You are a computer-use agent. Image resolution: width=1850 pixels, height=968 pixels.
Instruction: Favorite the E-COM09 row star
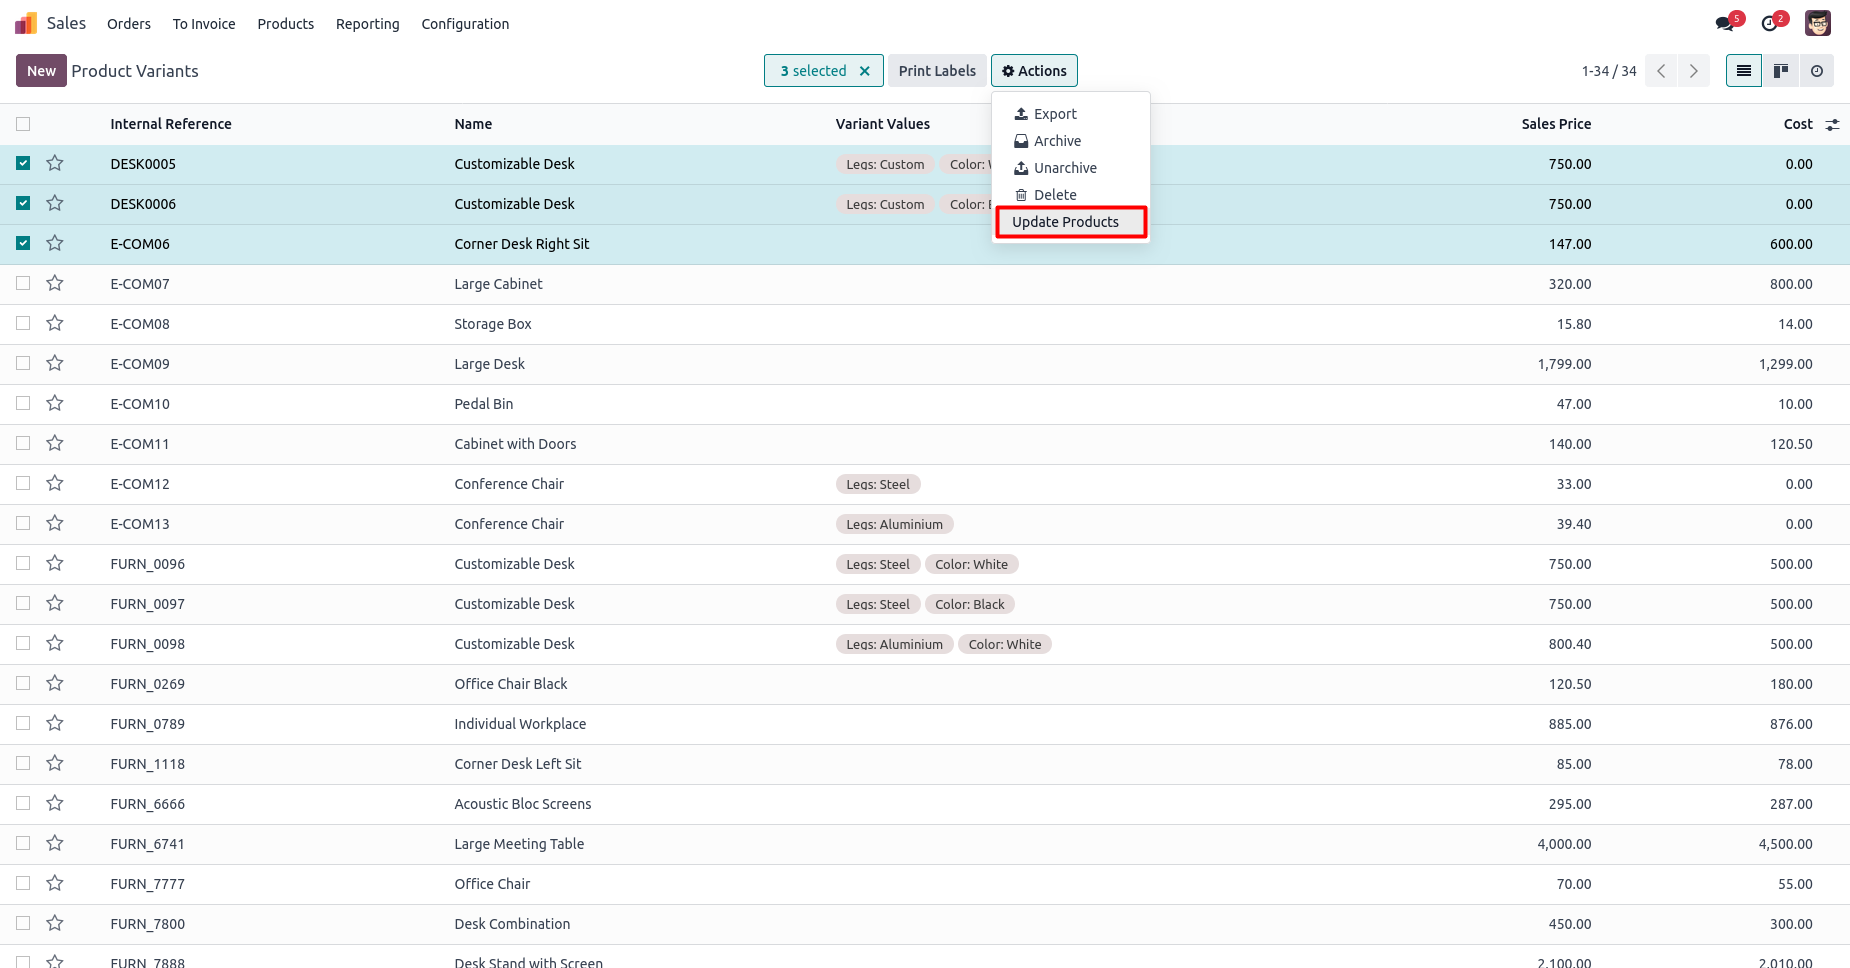click(x=55, y=363)
